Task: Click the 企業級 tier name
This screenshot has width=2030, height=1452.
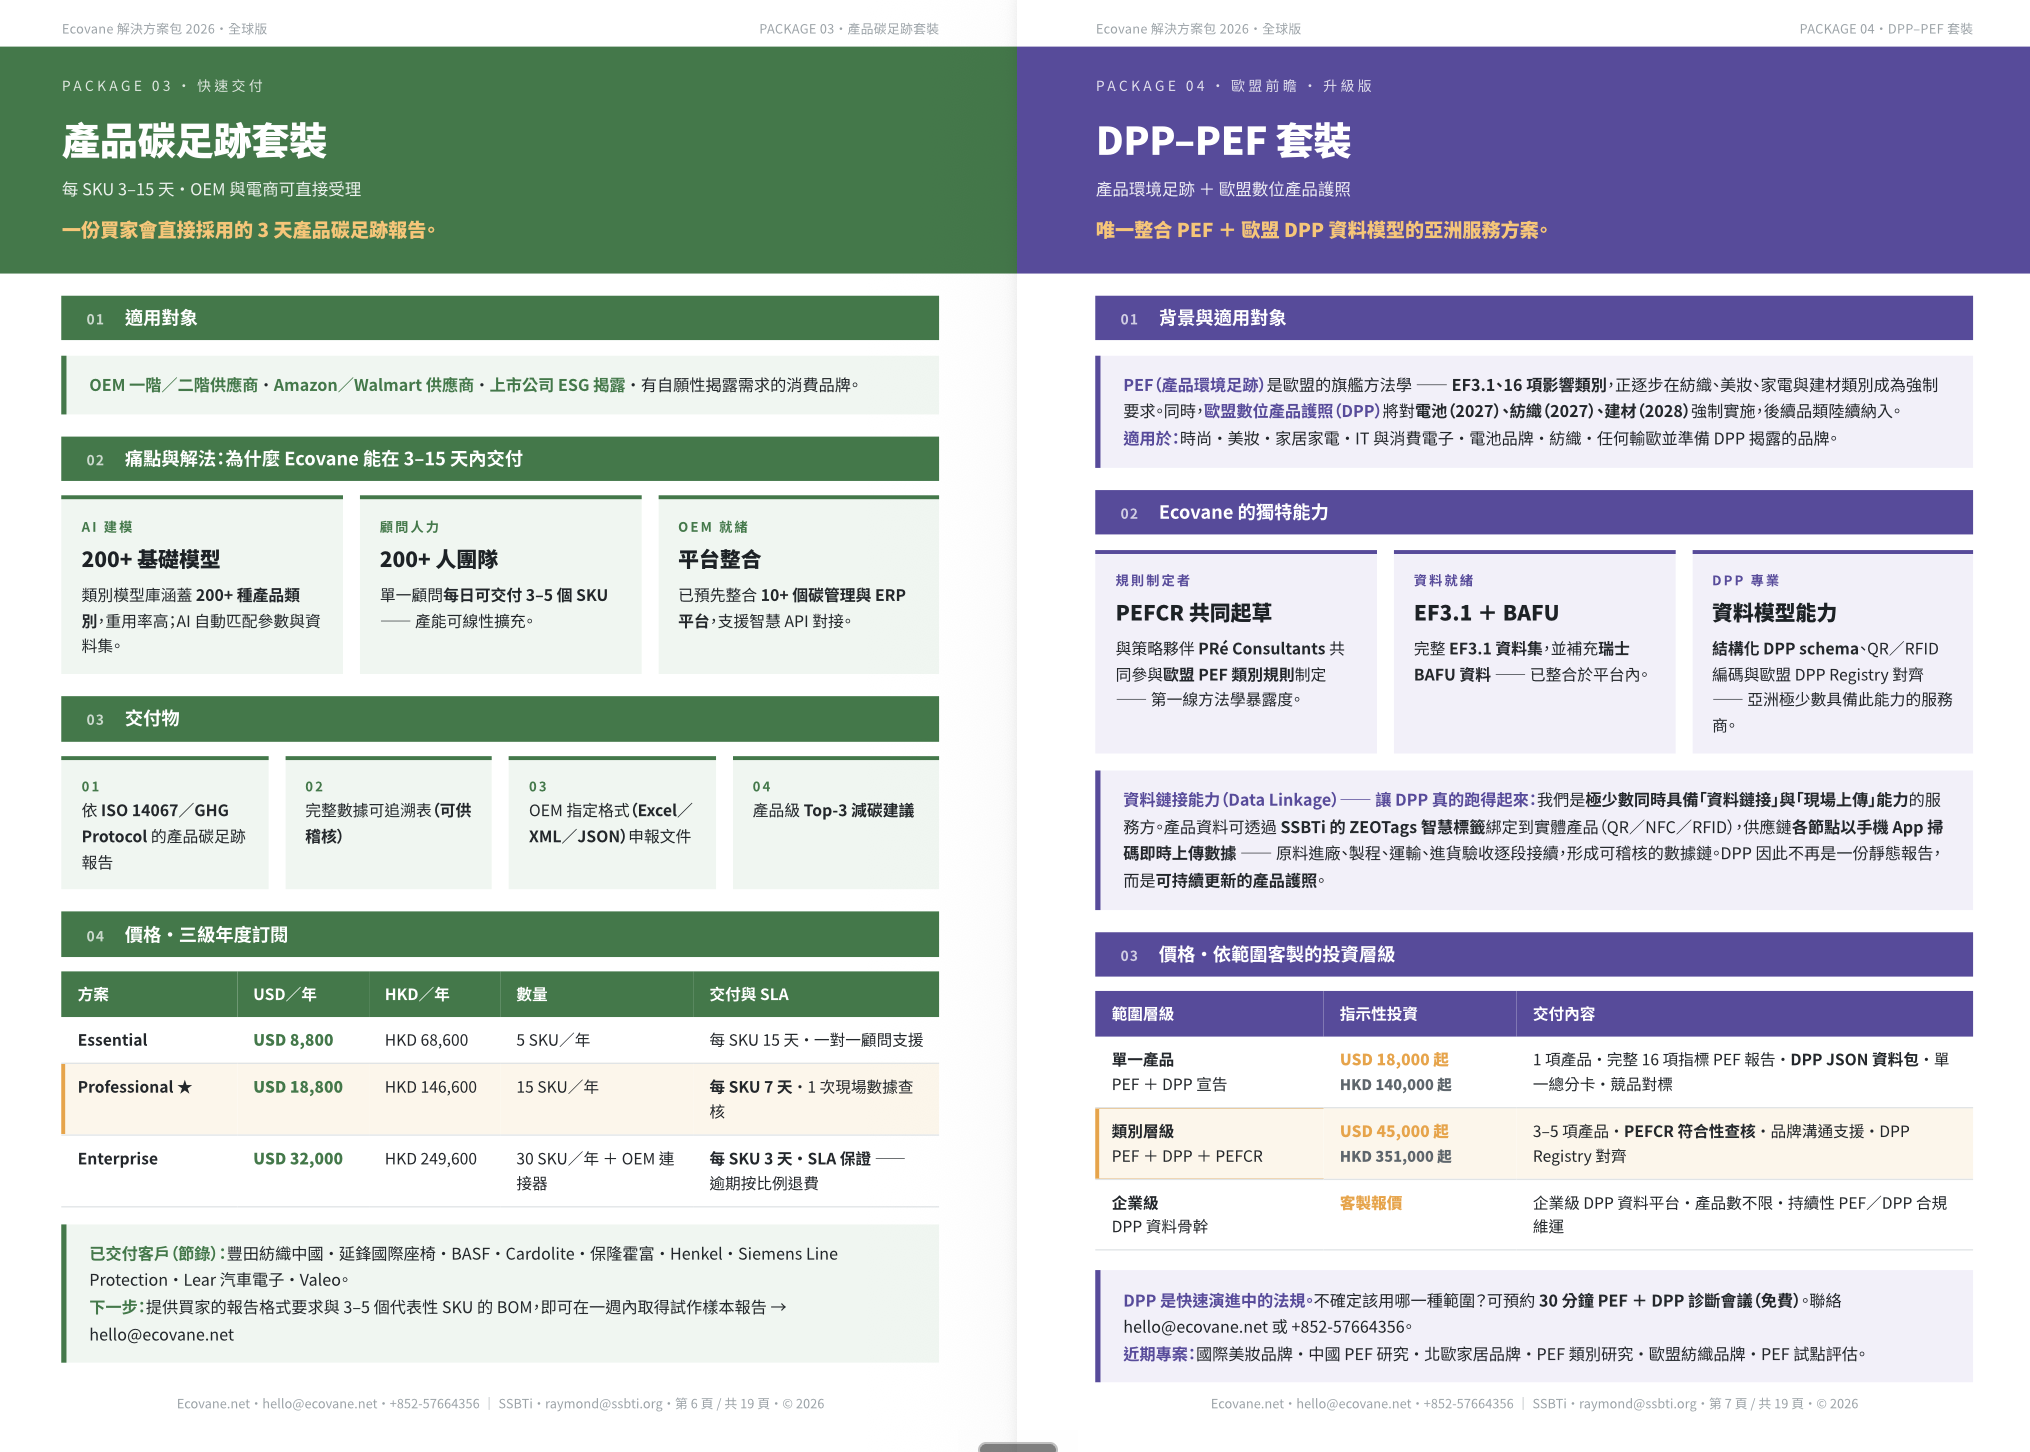Action: (x=1135, y=1203)
